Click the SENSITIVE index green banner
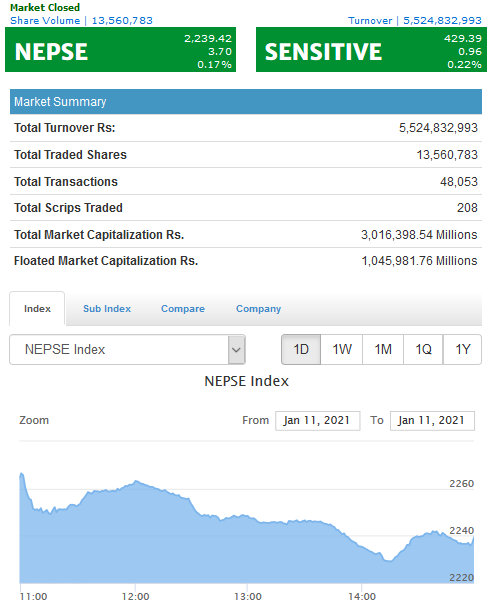Screen dimensions: 489x606 coord(371,49)
